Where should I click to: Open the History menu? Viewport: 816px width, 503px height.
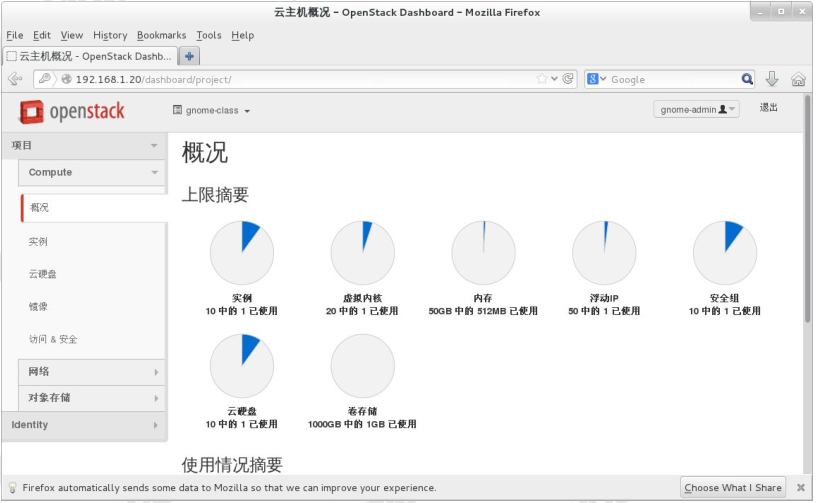pos(110,35)
